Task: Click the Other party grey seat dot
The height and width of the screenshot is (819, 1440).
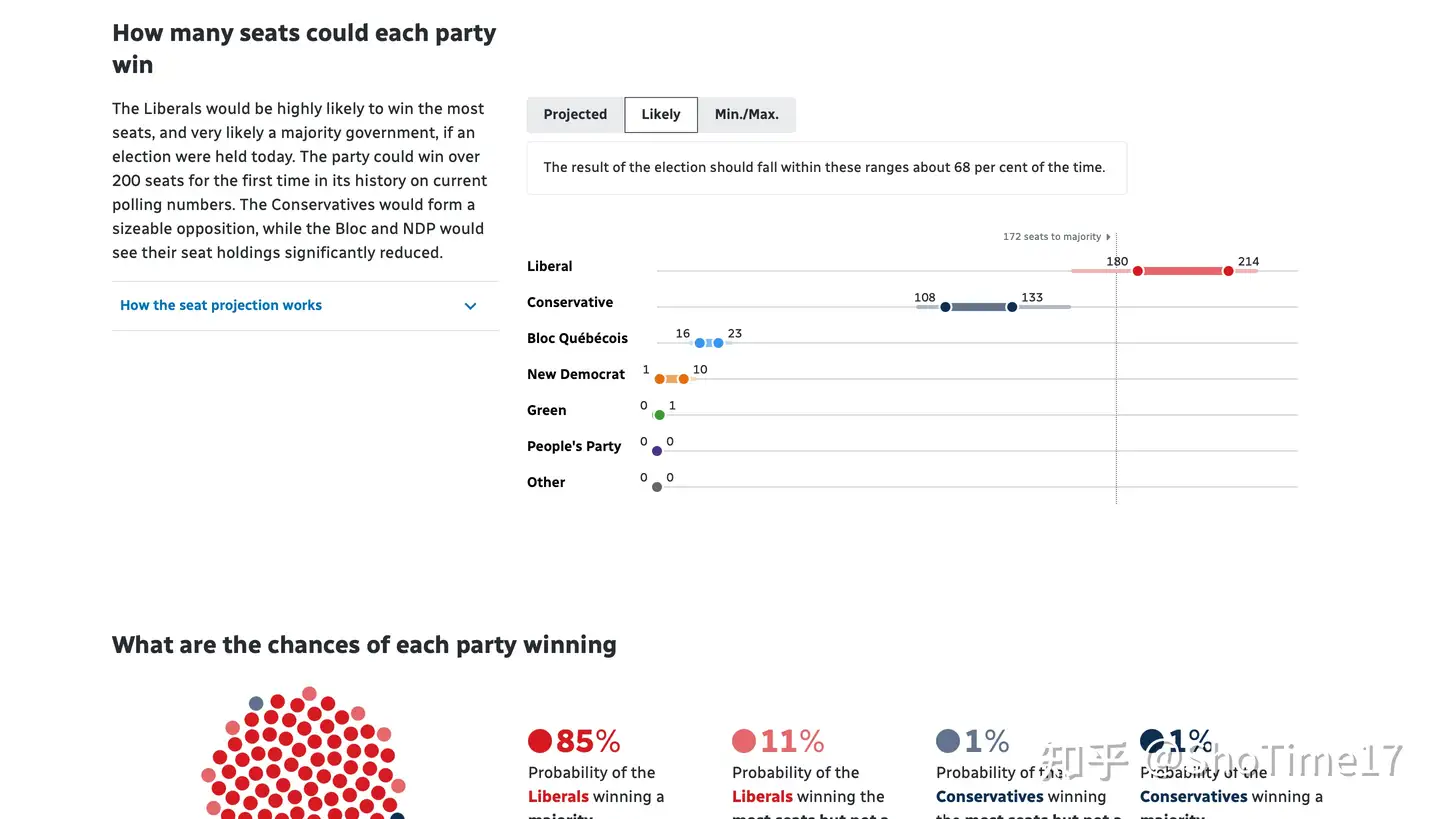Action: (x=657, y=487)
